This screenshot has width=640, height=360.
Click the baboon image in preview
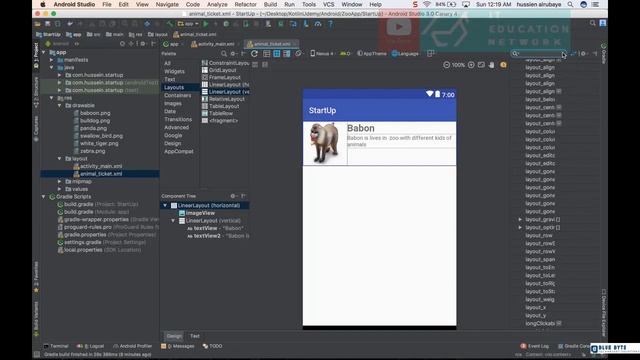point(324,143)
